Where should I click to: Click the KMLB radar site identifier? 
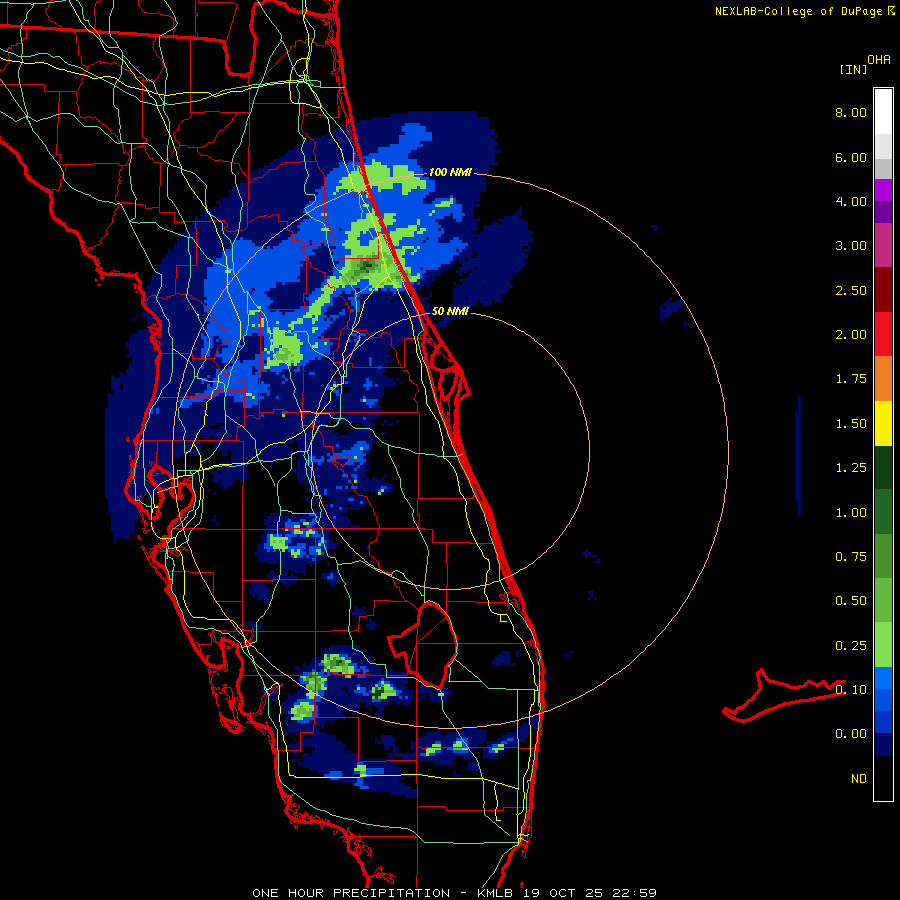[496, 893]
